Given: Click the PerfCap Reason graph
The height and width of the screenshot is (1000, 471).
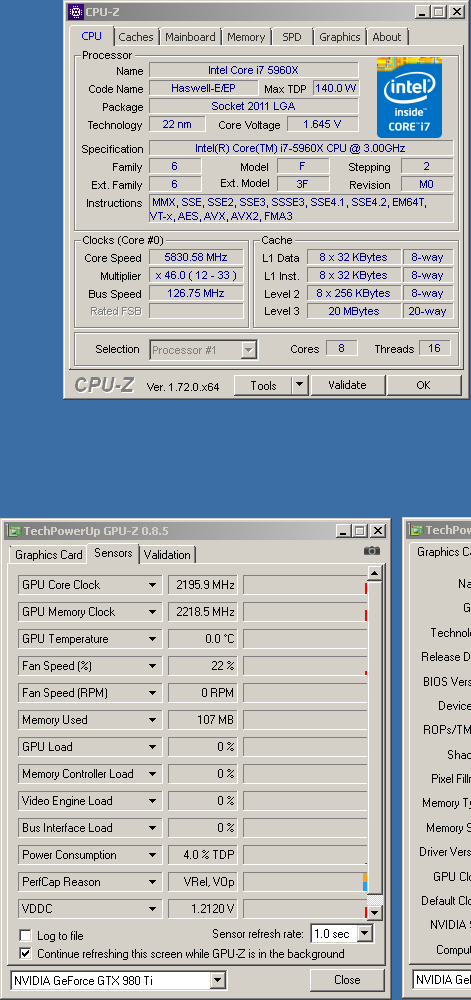Looking at the screenshot, I should pos(305,882).
